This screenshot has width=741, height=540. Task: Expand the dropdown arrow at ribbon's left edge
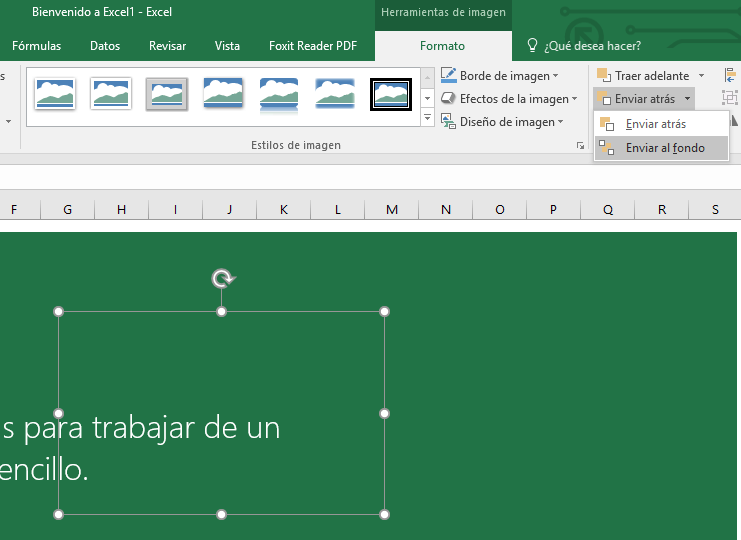[9, 121]
